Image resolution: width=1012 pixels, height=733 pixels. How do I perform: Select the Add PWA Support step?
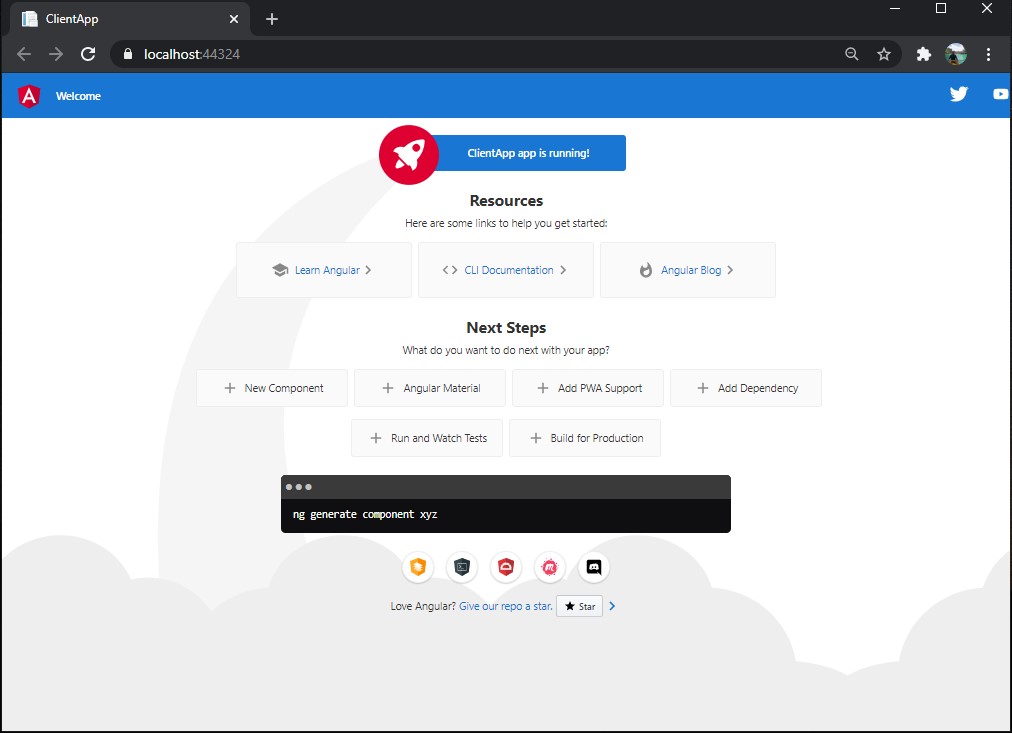tap(588, 388)
